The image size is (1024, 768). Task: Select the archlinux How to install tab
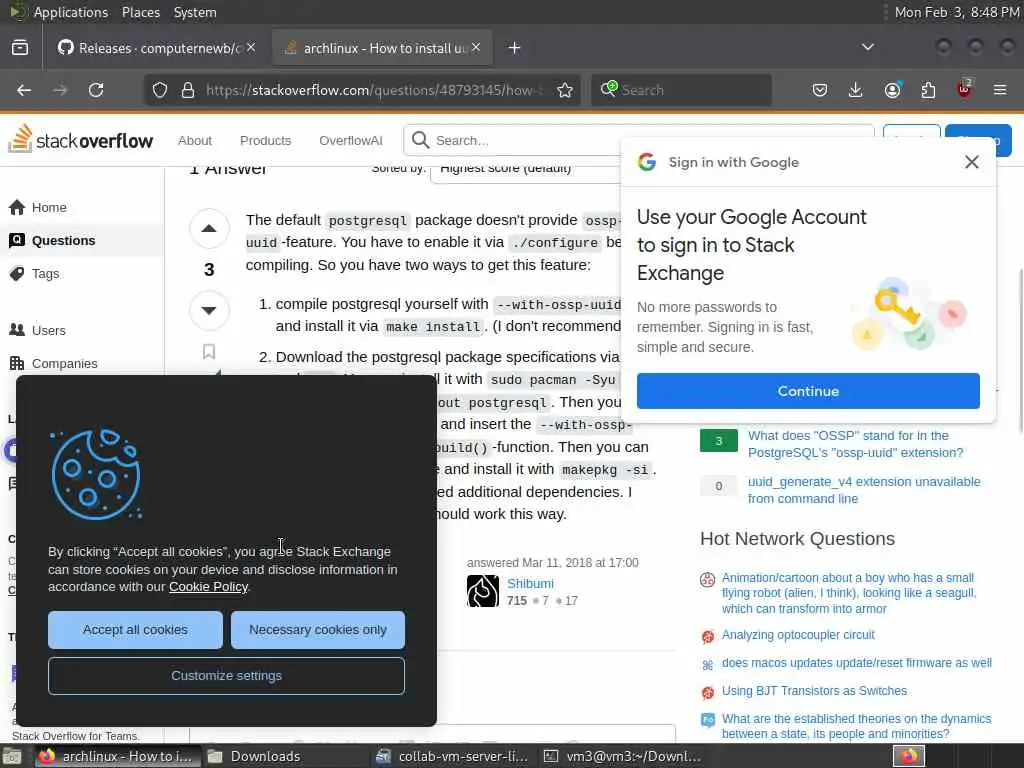(x=383, y=48)
